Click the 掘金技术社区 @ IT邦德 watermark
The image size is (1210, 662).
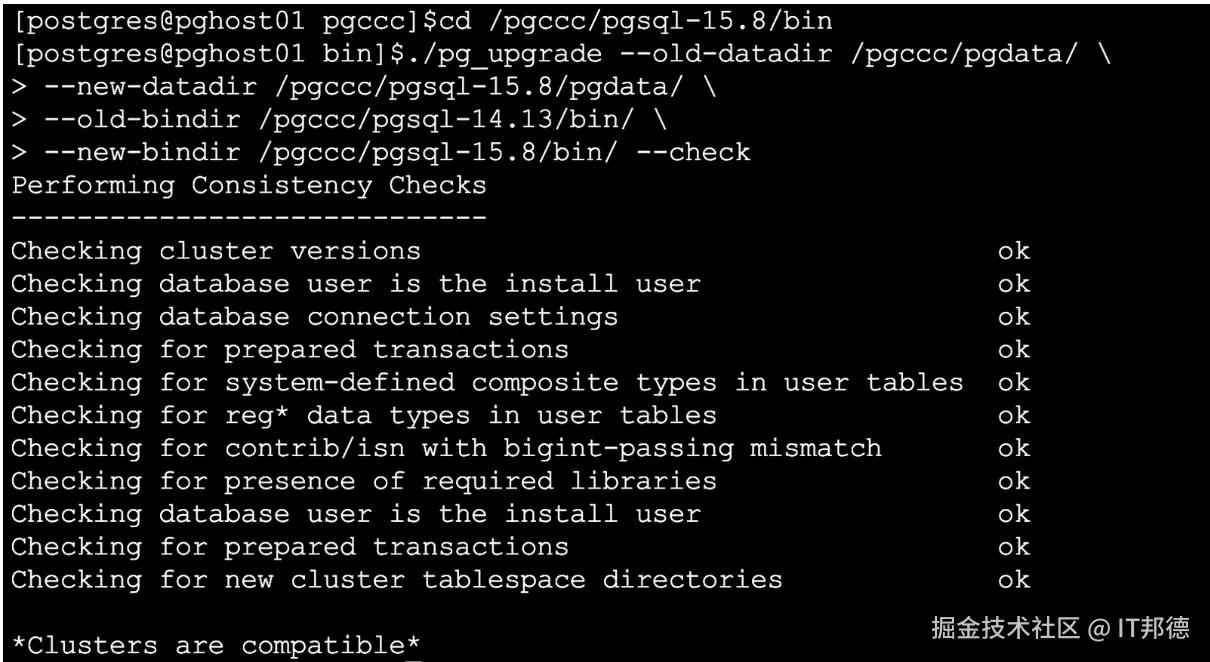[1060, 628]
